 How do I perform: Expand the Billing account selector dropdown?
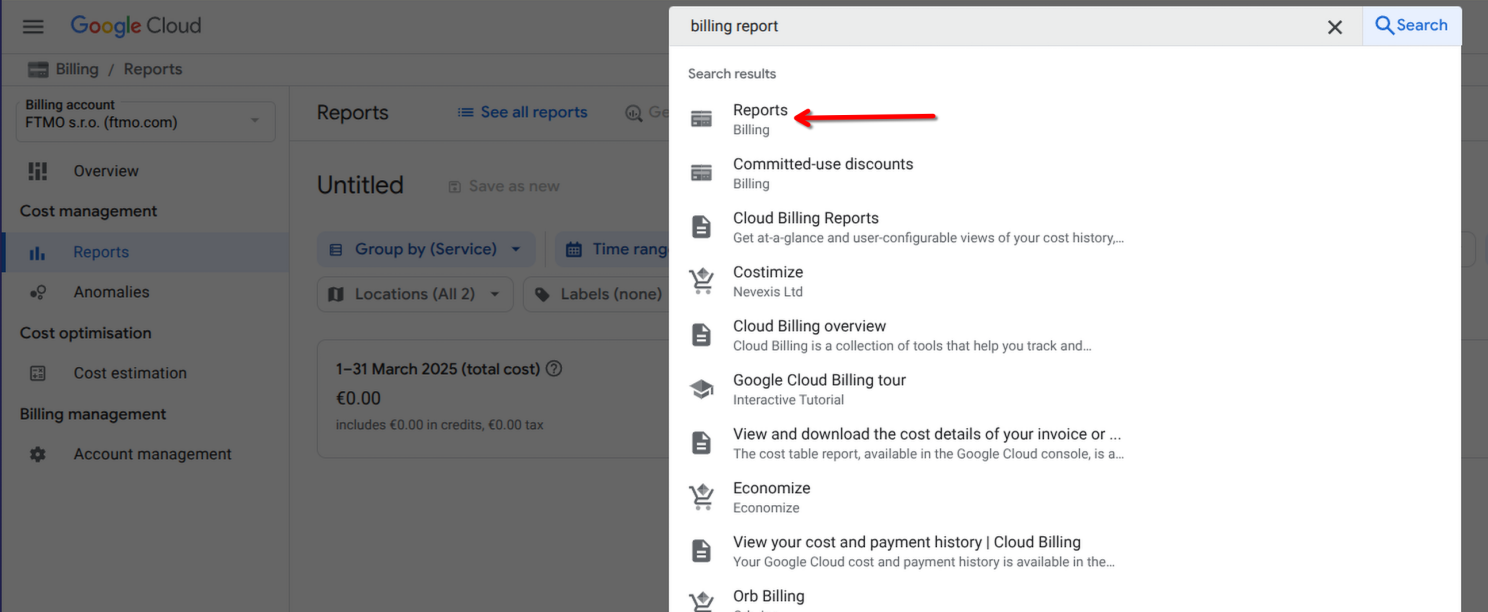pyautogui.click(x=146, y=121)
